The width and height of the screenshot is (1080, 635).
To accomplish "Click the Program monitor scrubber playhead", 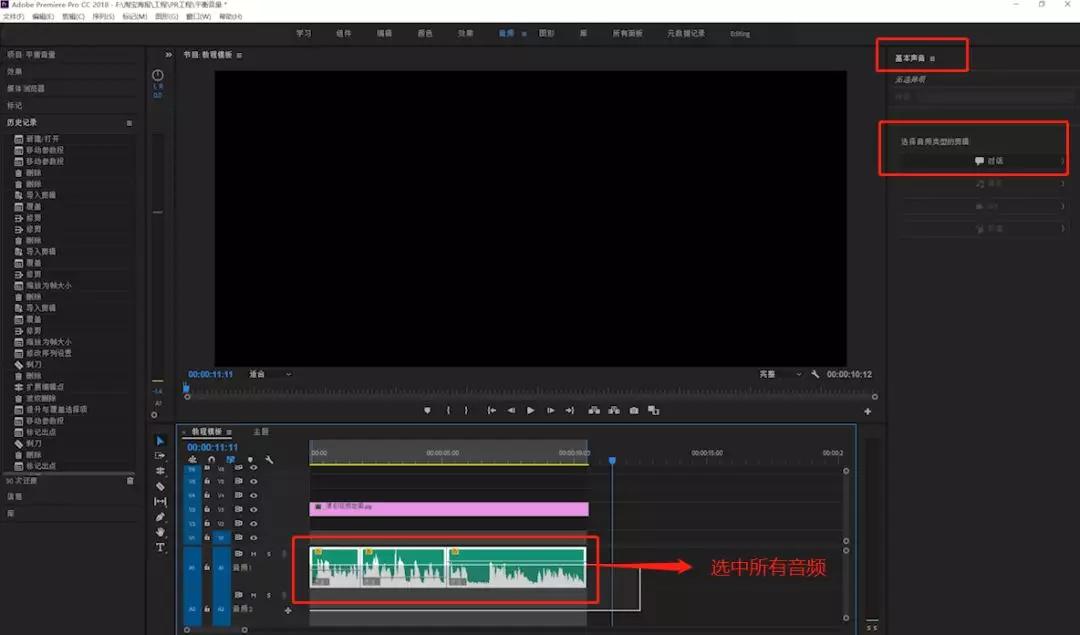I will (x=186, y=388).
